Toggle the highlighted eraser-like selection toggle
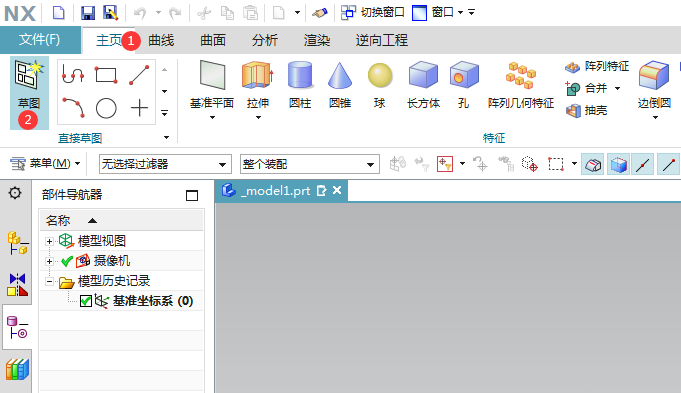The height and width of the screenshot is (393, 681). coord(593,165)
